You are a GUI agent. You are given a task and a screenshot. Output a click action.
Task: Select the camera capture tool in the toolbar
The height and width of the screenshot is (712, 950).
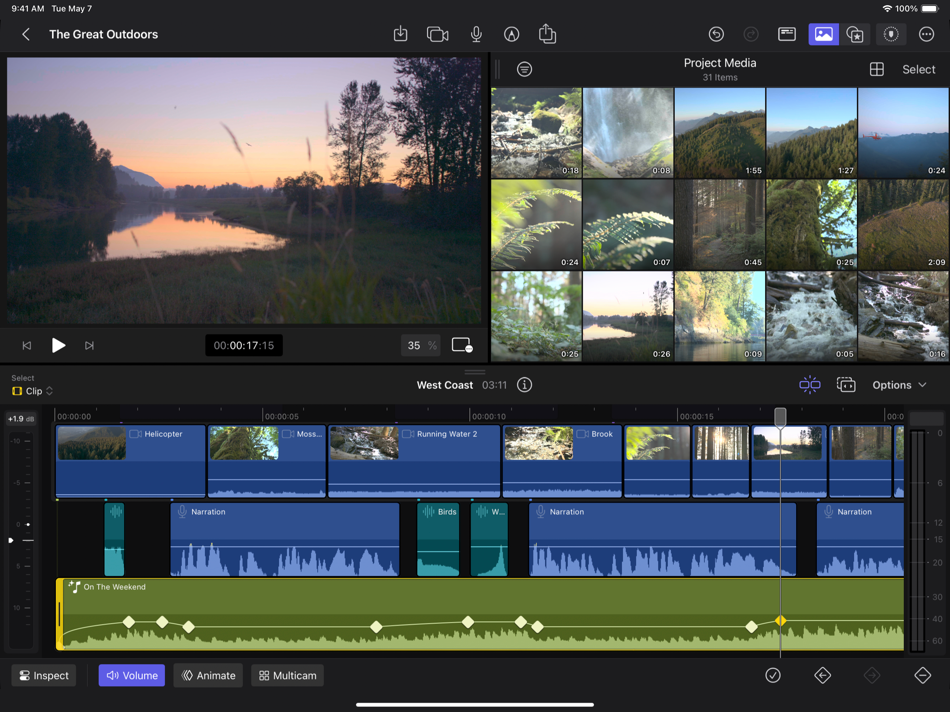(x=437, y=33)
